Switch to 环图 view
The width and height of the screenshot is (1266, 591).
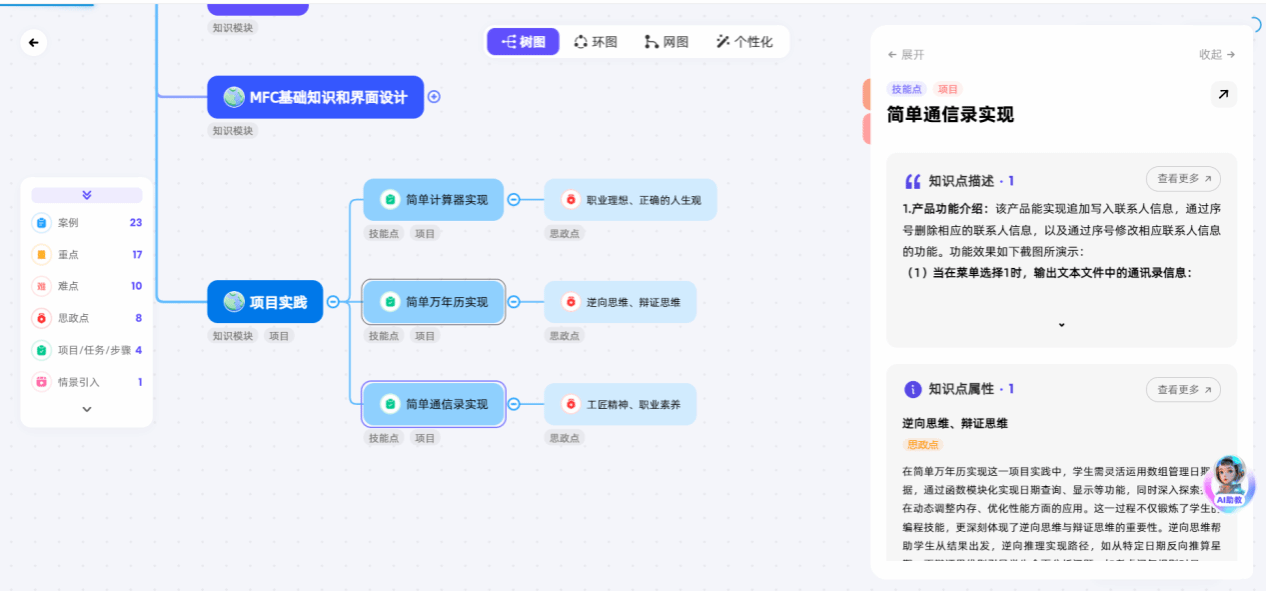595,42
